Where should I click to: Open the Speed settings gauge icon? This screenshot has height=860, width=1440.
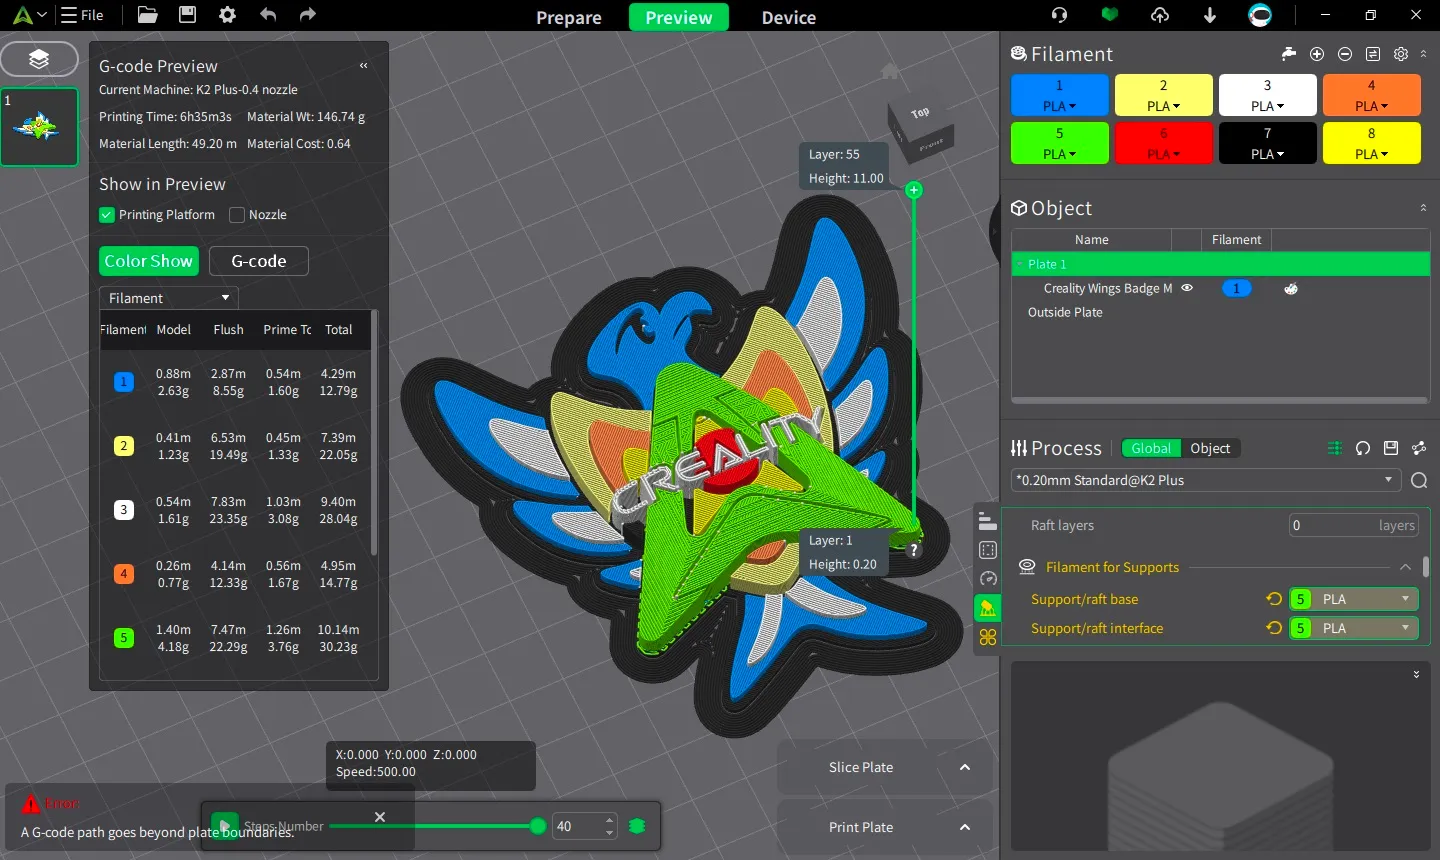click(988, 579)
